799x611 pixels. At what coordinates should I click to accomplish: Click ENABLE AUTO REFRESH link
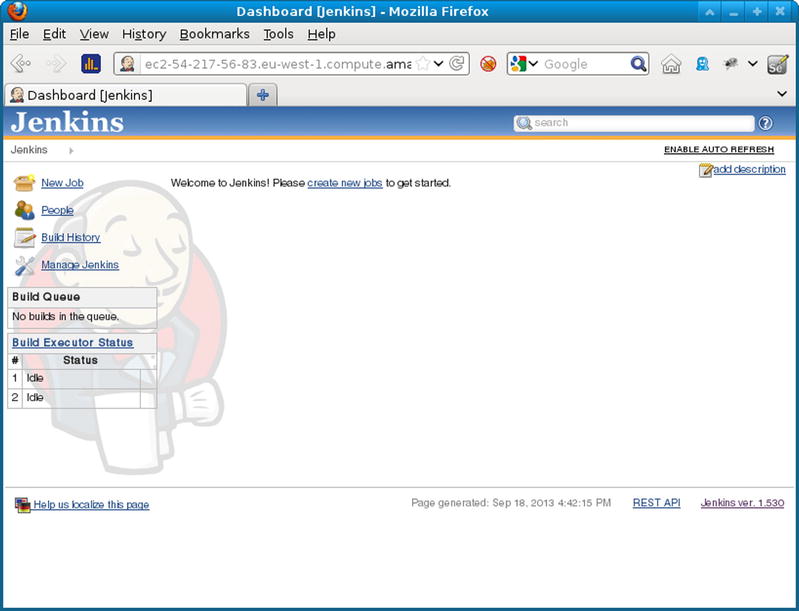click(x=718, y=149)
